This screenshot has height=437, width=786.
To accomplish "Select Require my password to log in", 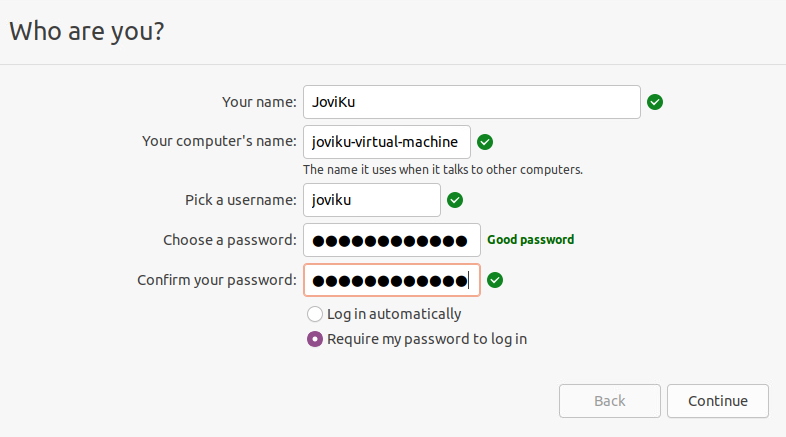I will [x=315, y=339].
